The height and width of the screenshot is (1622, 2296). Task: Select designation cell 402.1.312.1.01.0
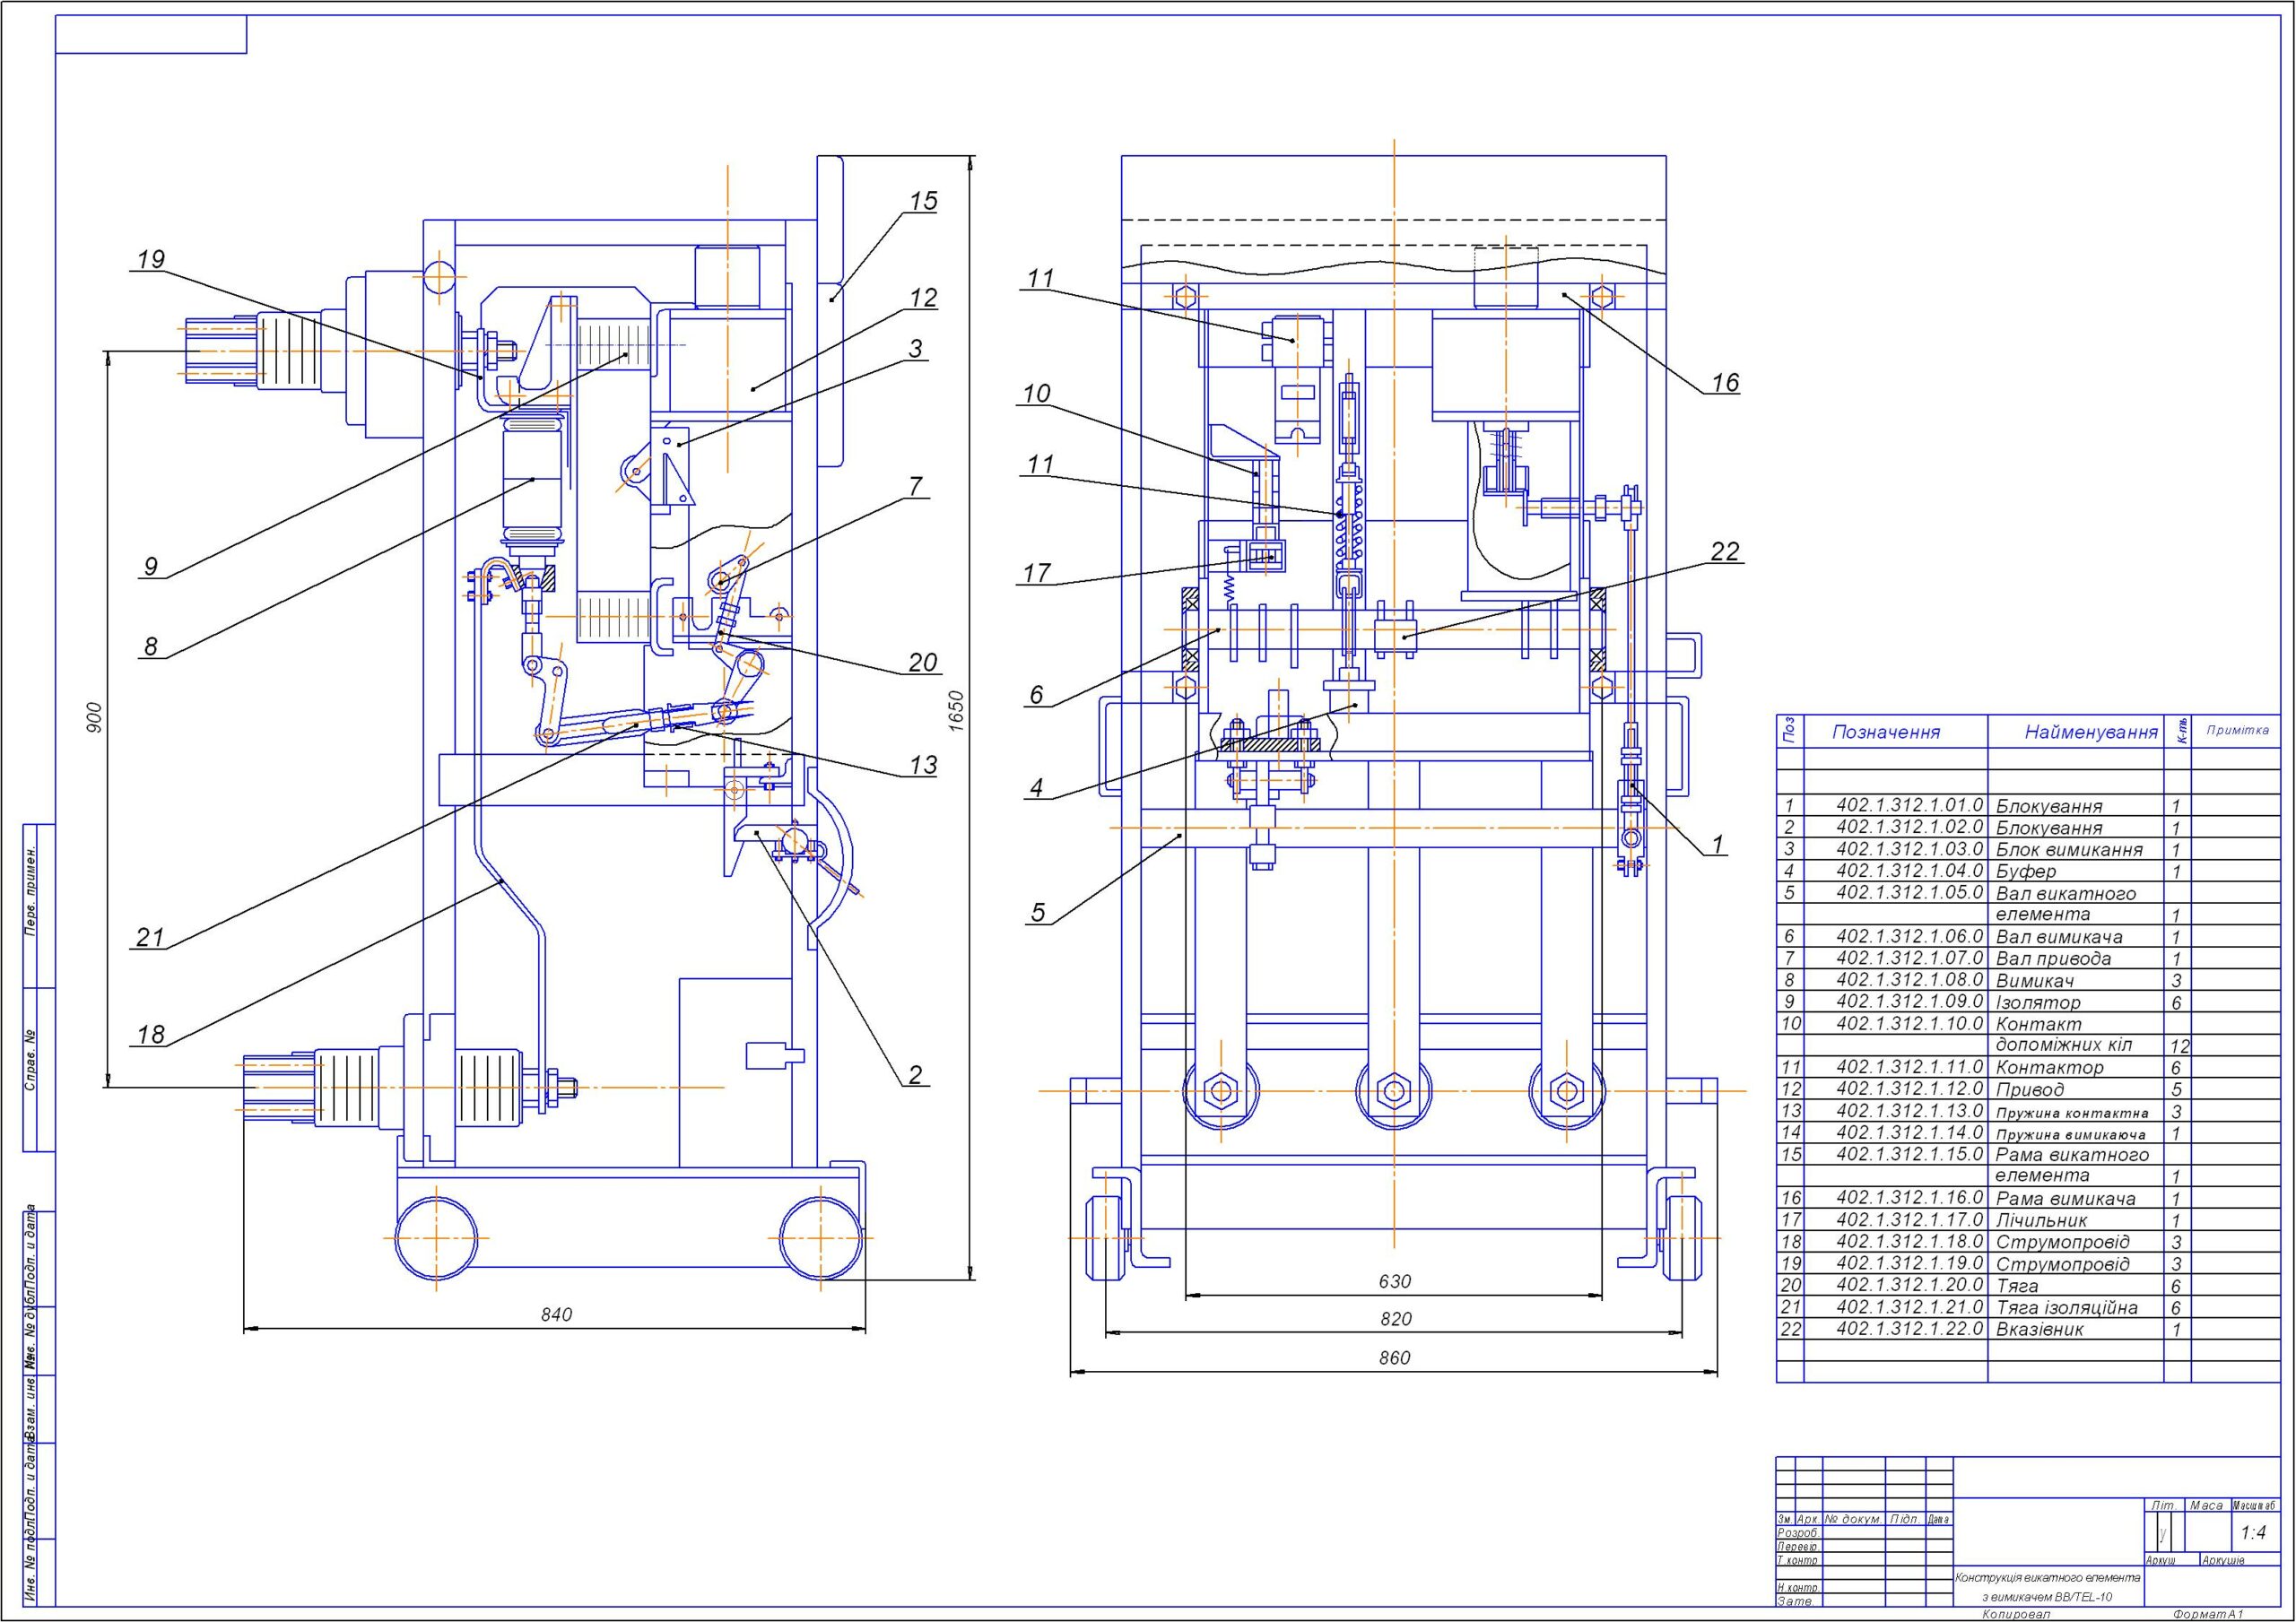(x=1910, y=805)
